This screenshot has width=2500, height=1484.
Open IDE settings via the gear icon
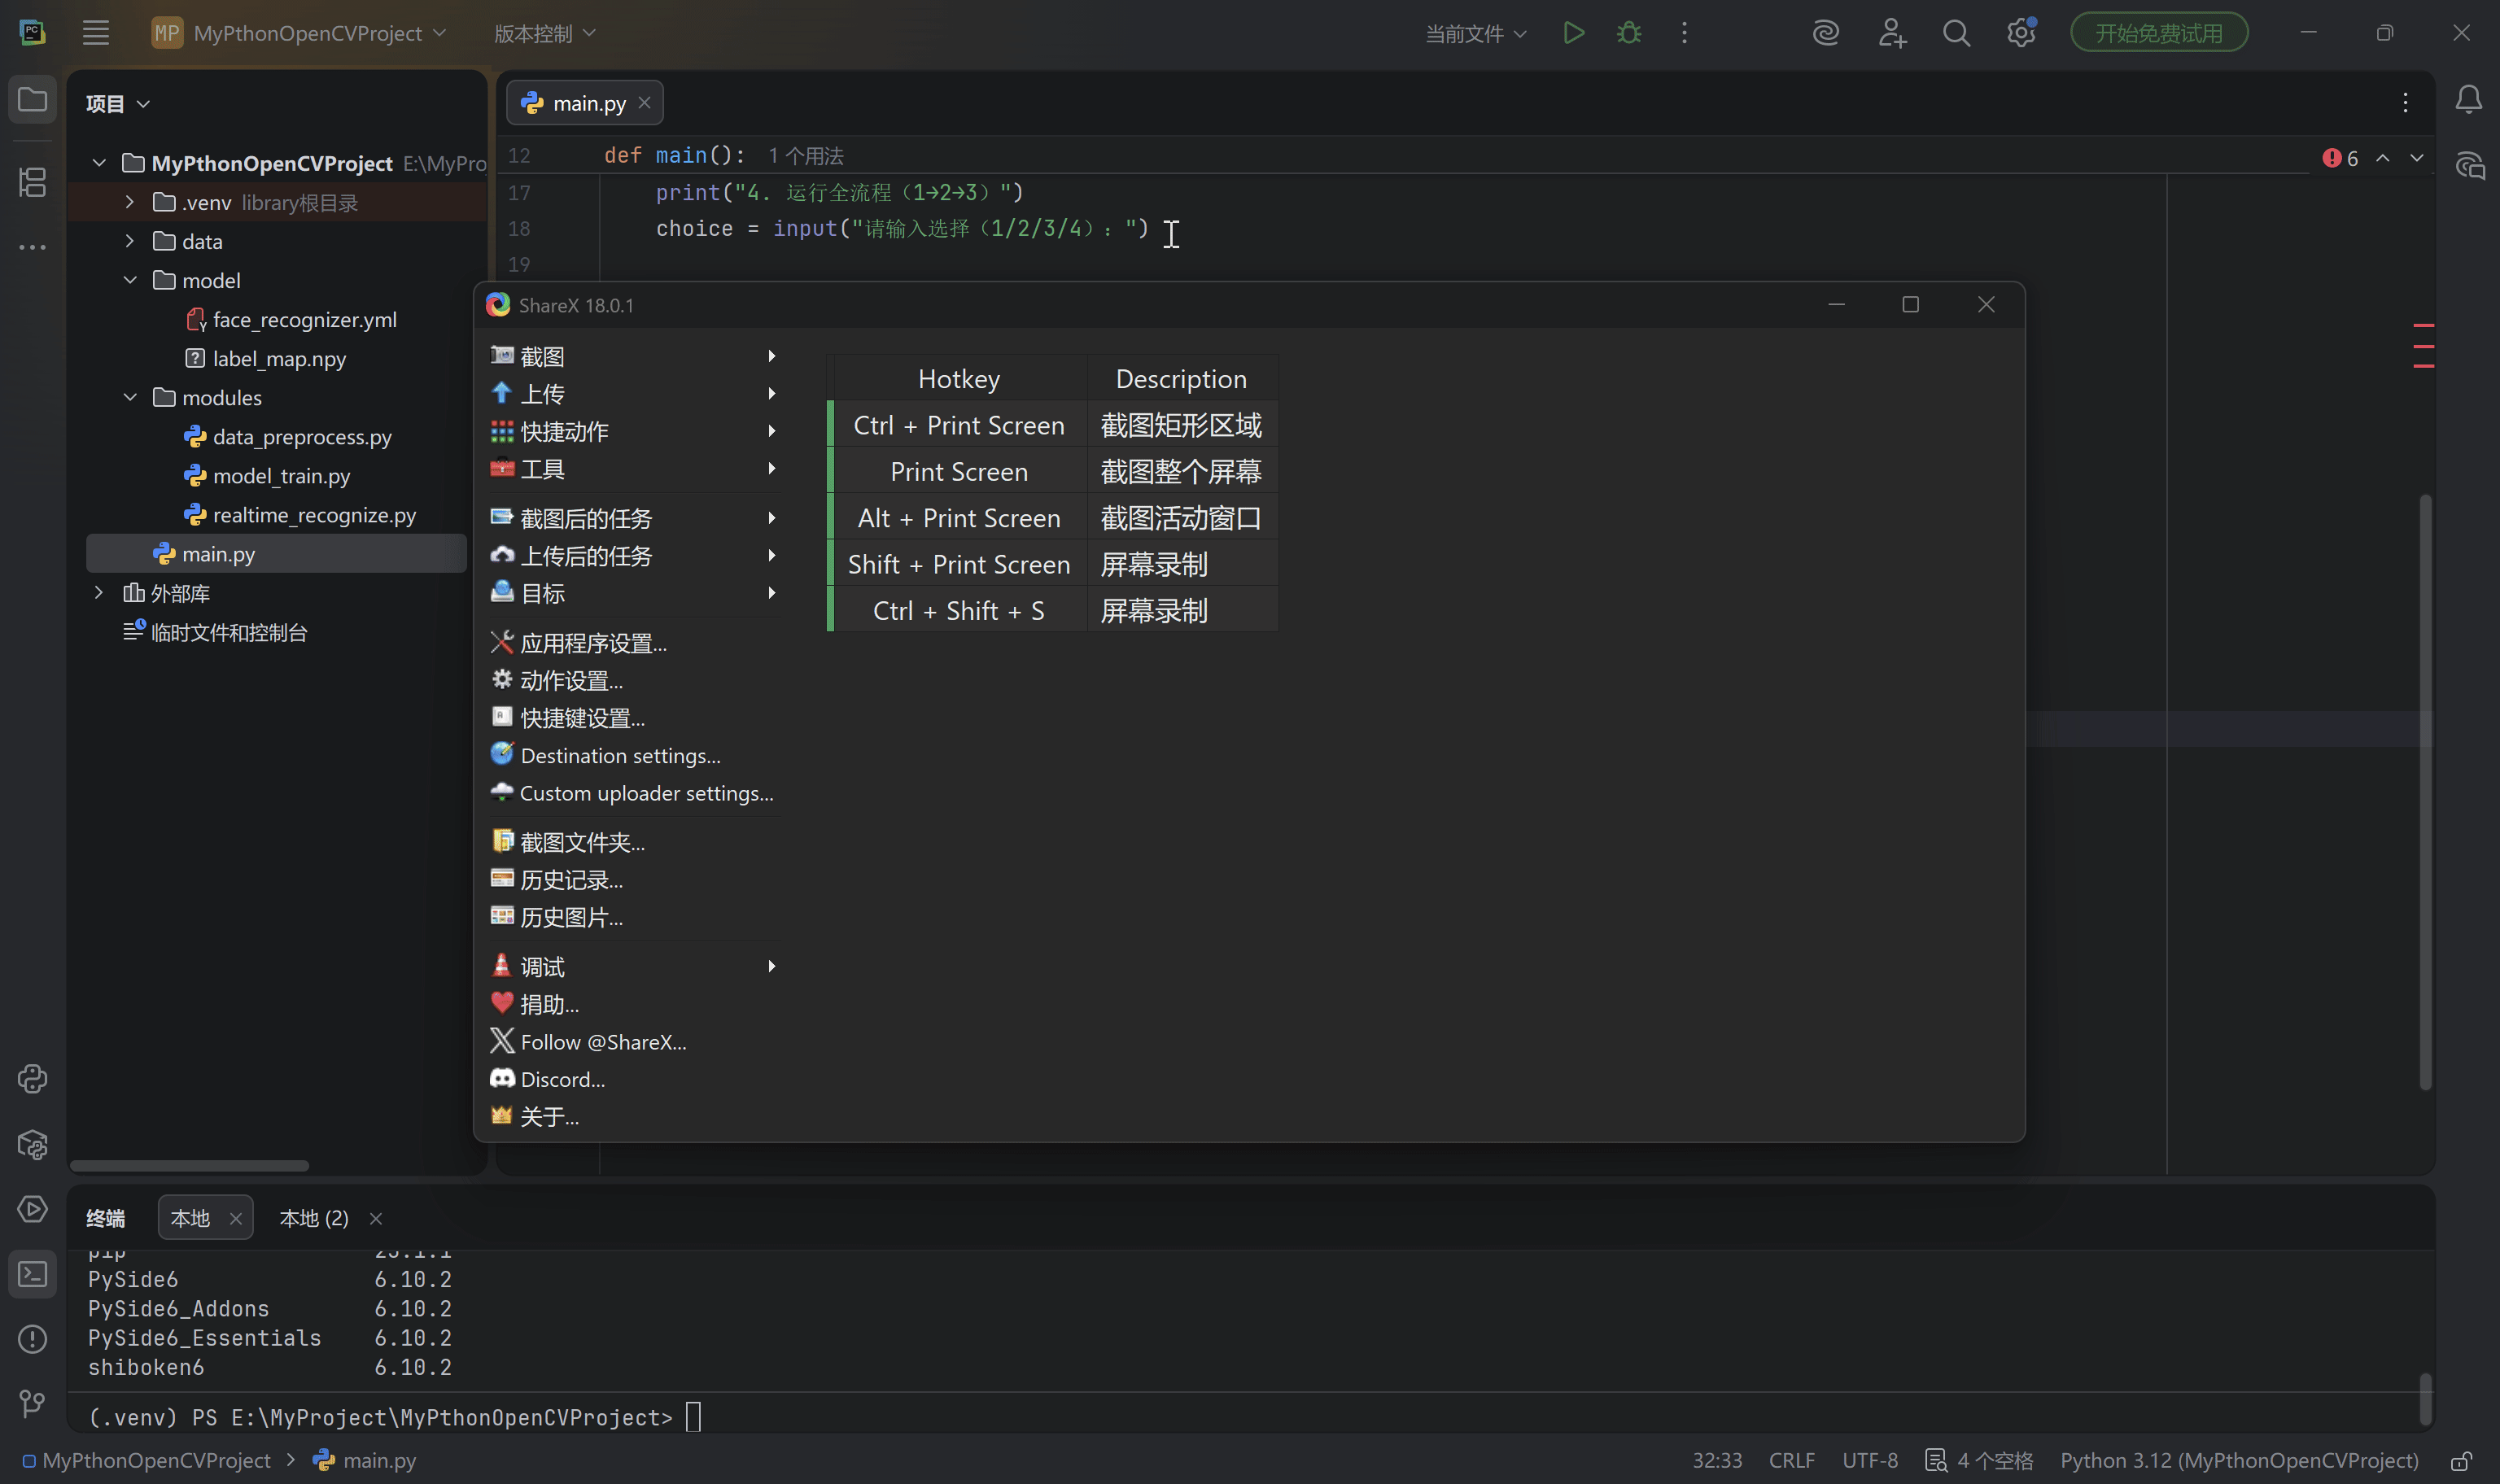point(2021,32)
